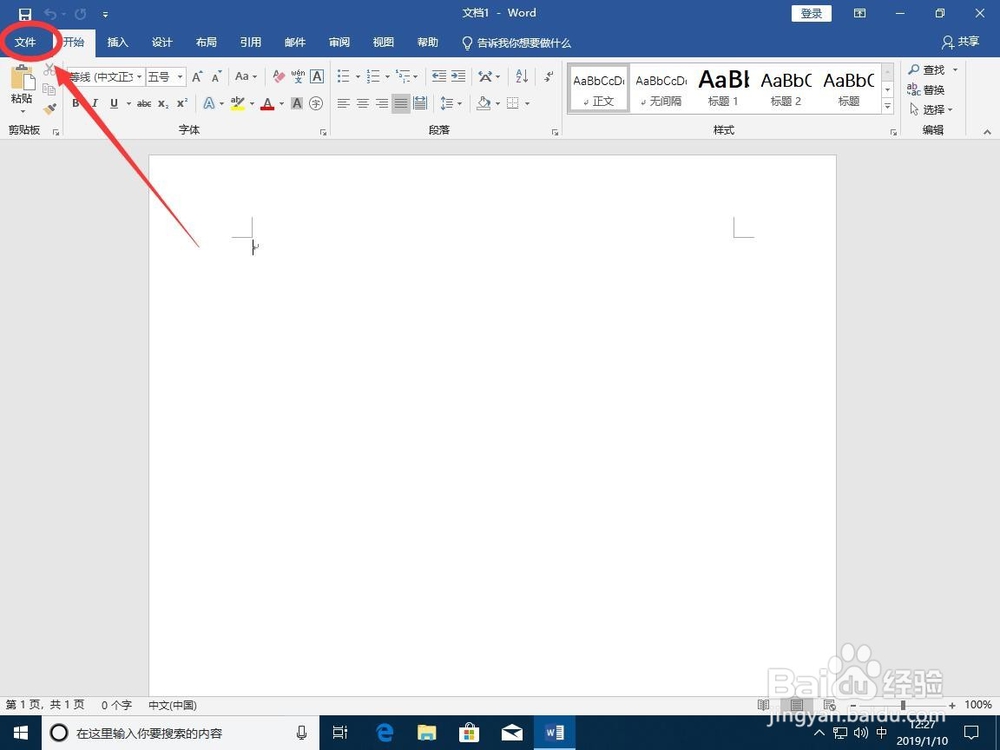Increase font size with the larger A icon

(x=197, y=77)
